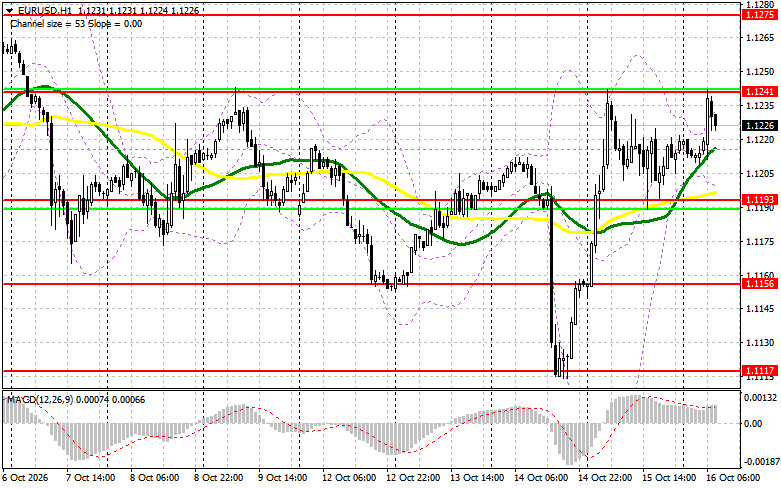Click the '12 Oct 22:00' time axis label
Image resolution: width=781 pixels, height=489 pixels.
click(x=411, y=478)
